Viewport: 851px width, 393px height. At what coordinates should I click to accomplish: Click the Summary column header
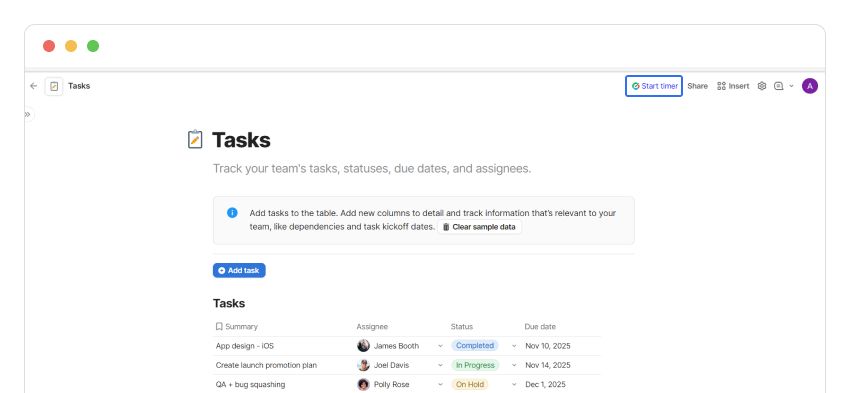click(x=236, y=326)
